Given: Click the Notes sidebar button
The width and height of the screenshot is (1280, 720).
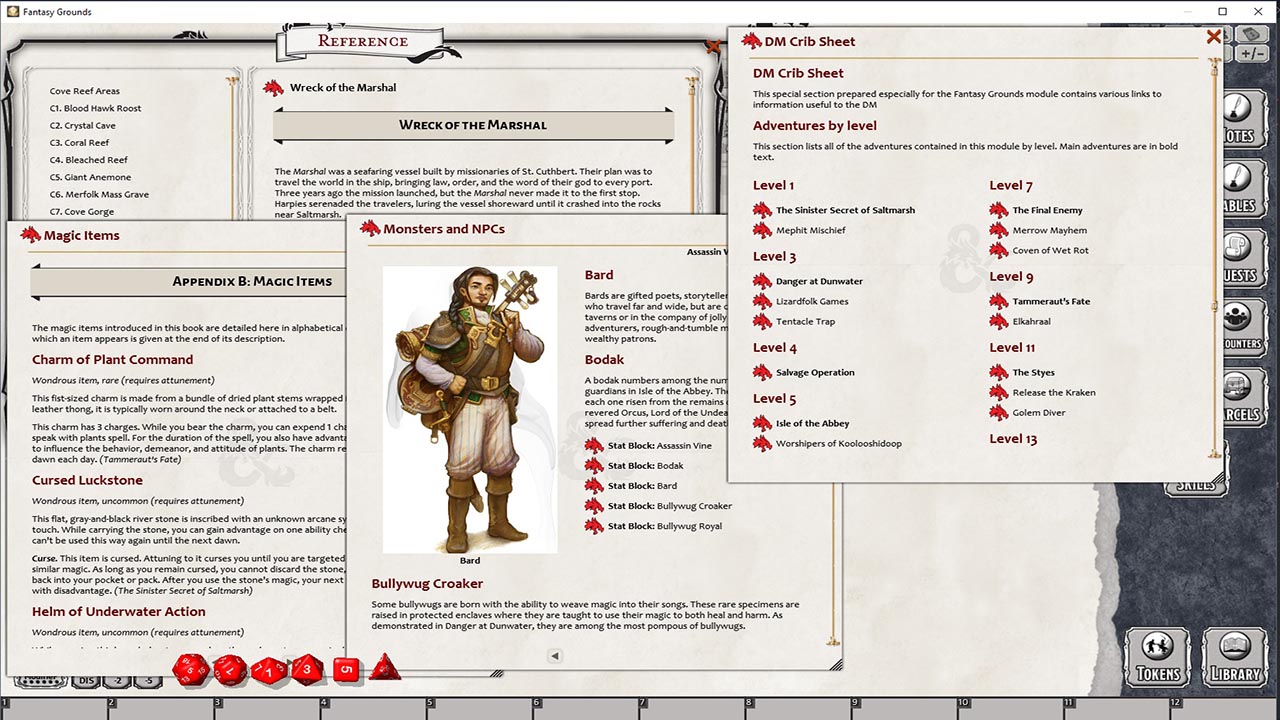Looking at the screenshot, I should click(x=1238, y=118).
